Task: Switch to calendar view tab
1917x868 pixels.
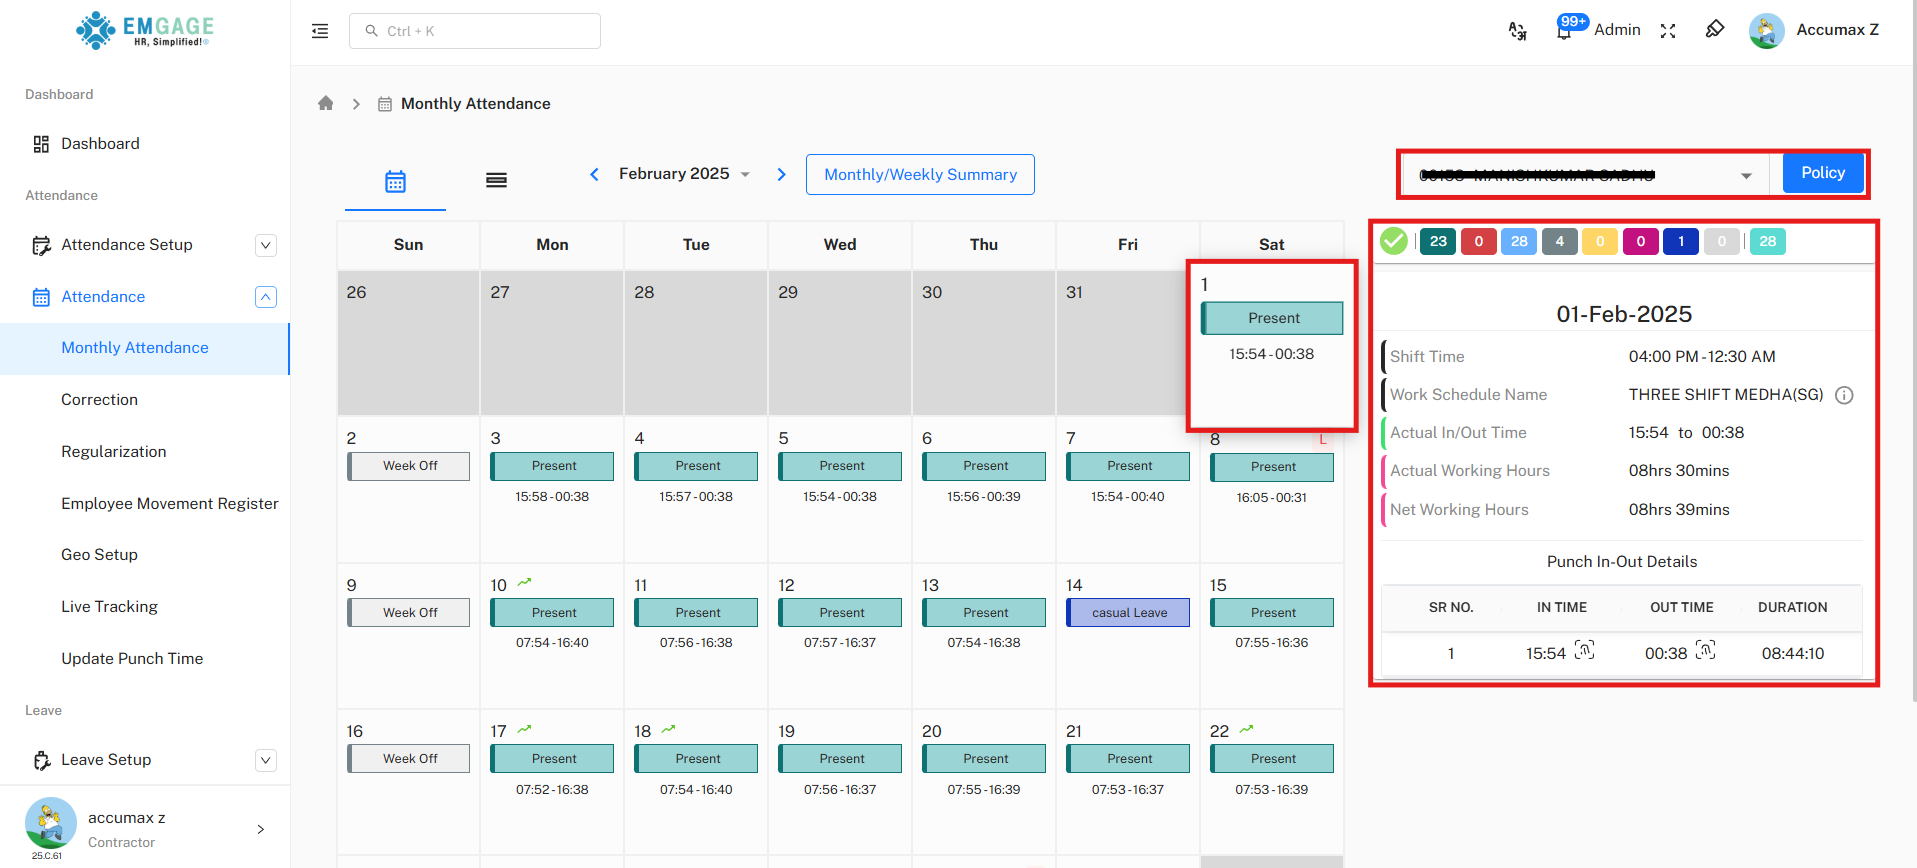Action: (395, 181)
